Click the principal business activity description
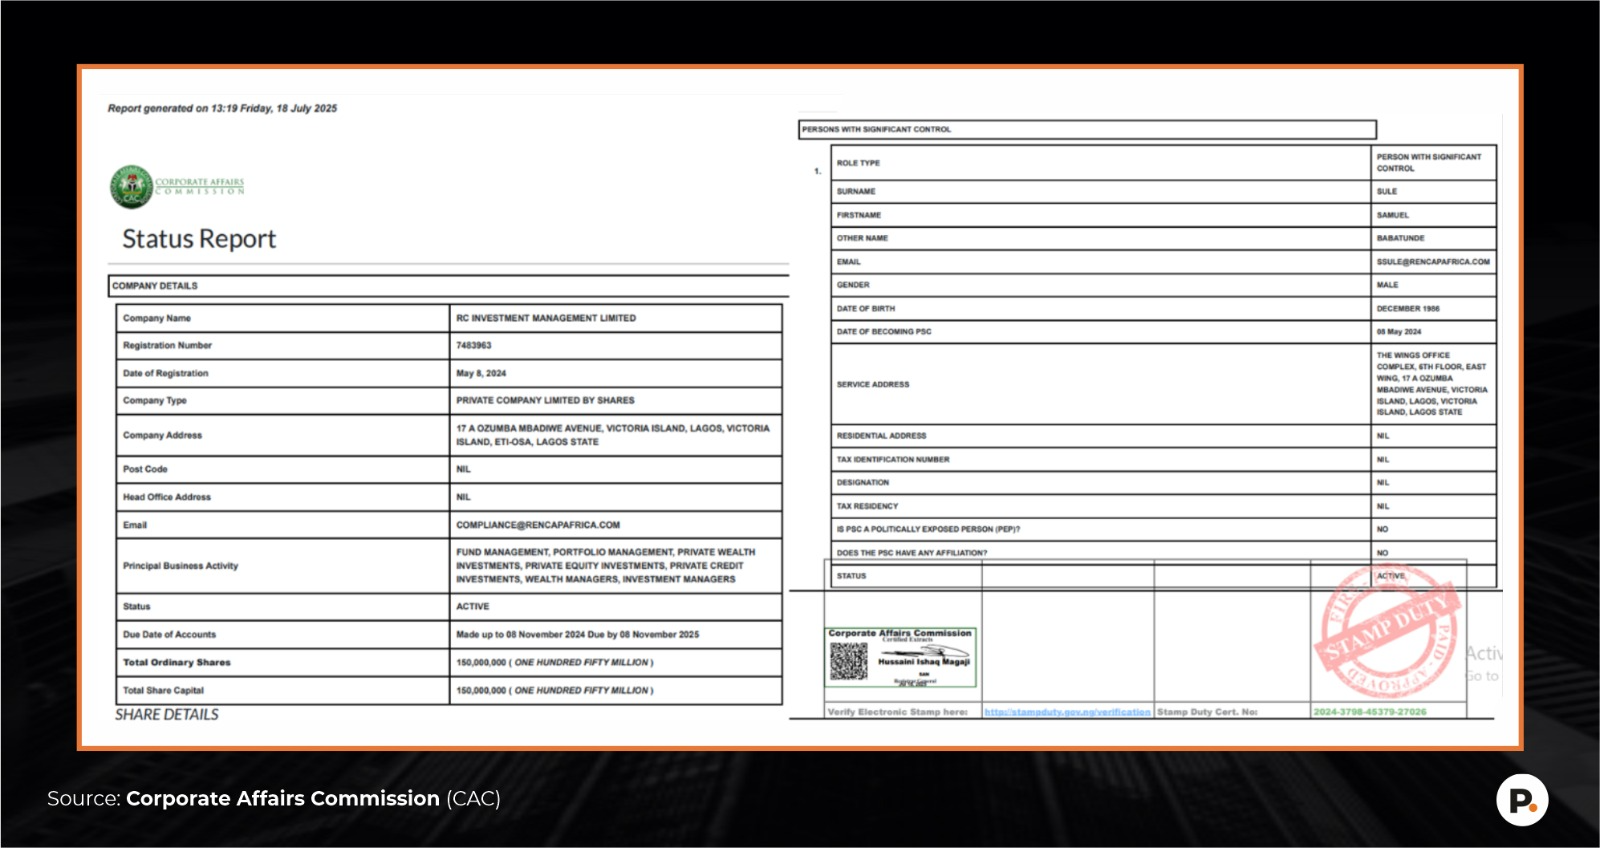 point(606,566)
